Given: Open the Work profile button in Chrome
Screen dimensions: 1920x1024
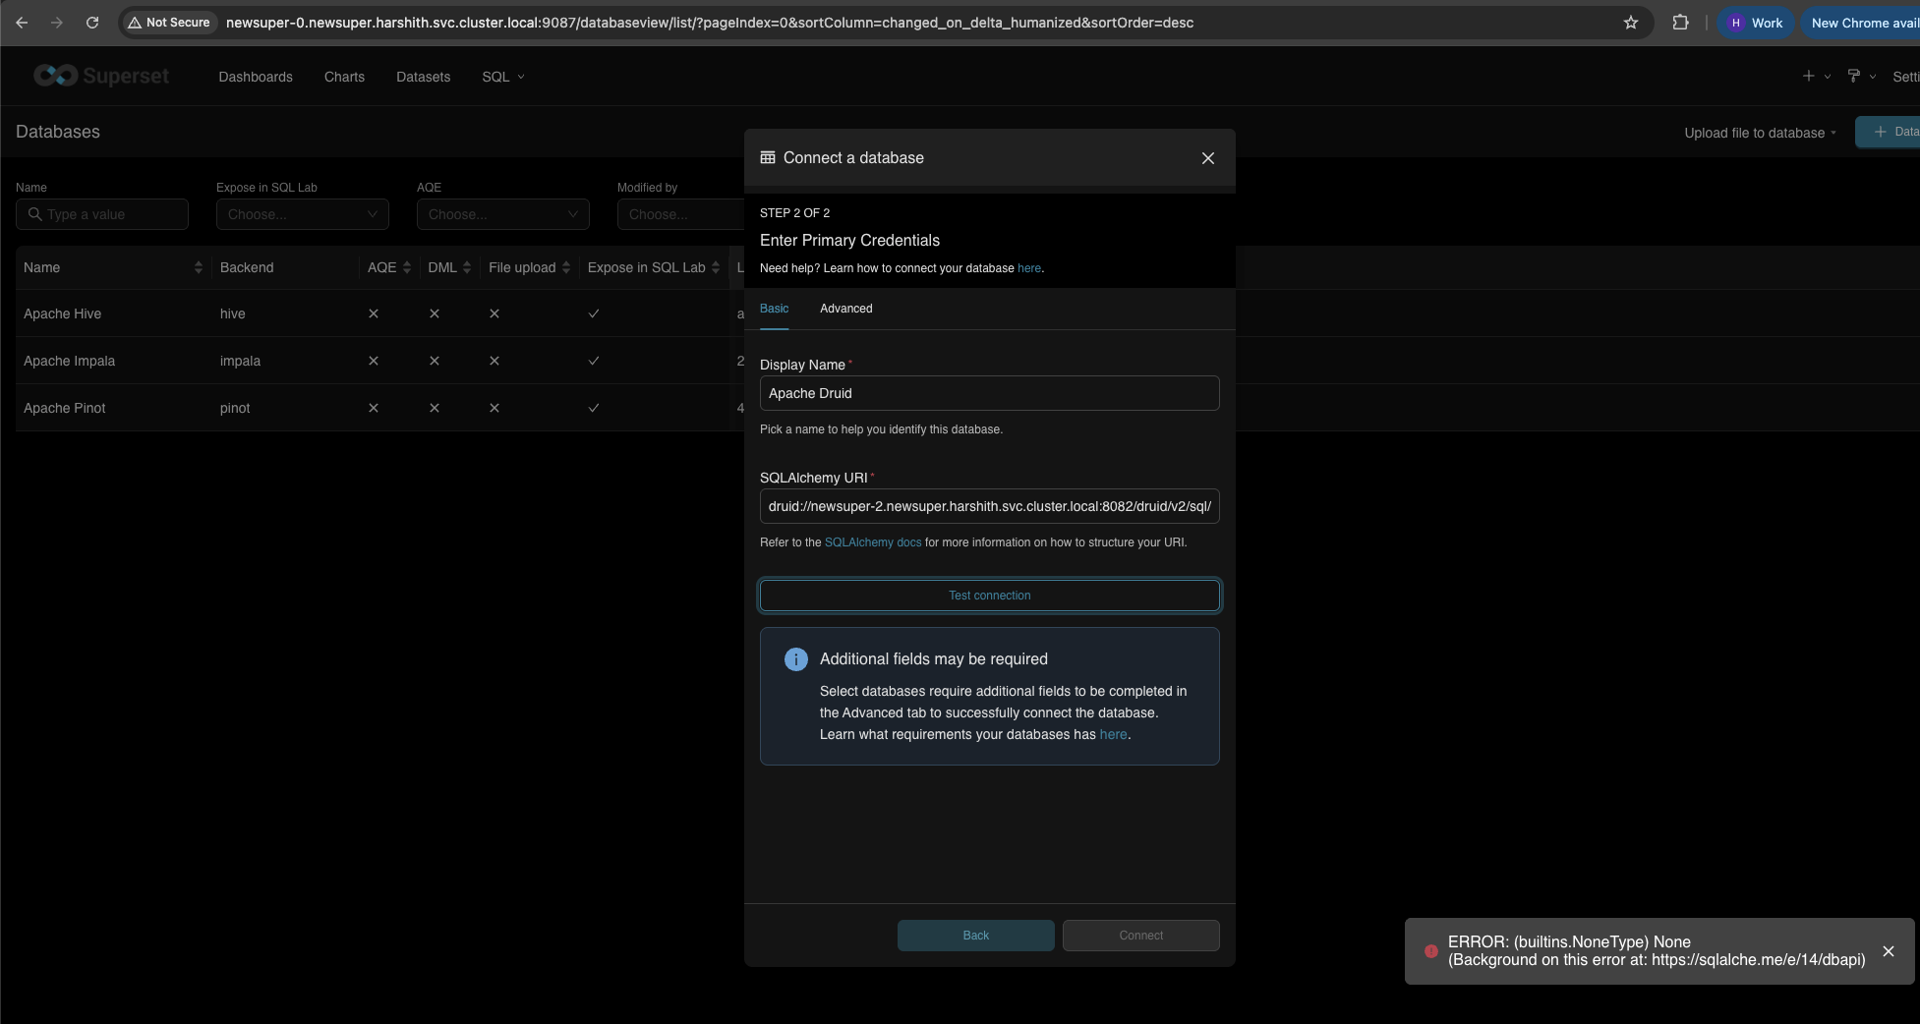Looking at the screenshot, I should point(1756,22).
